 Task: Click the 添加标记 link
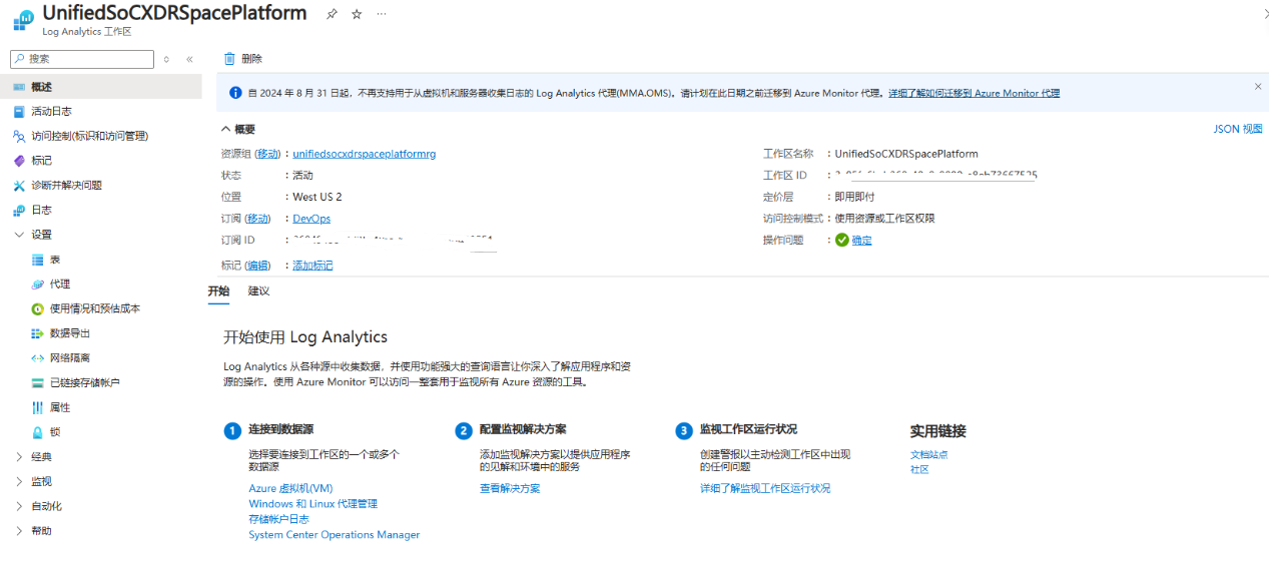pyautogui.click(x=313, y=265)
